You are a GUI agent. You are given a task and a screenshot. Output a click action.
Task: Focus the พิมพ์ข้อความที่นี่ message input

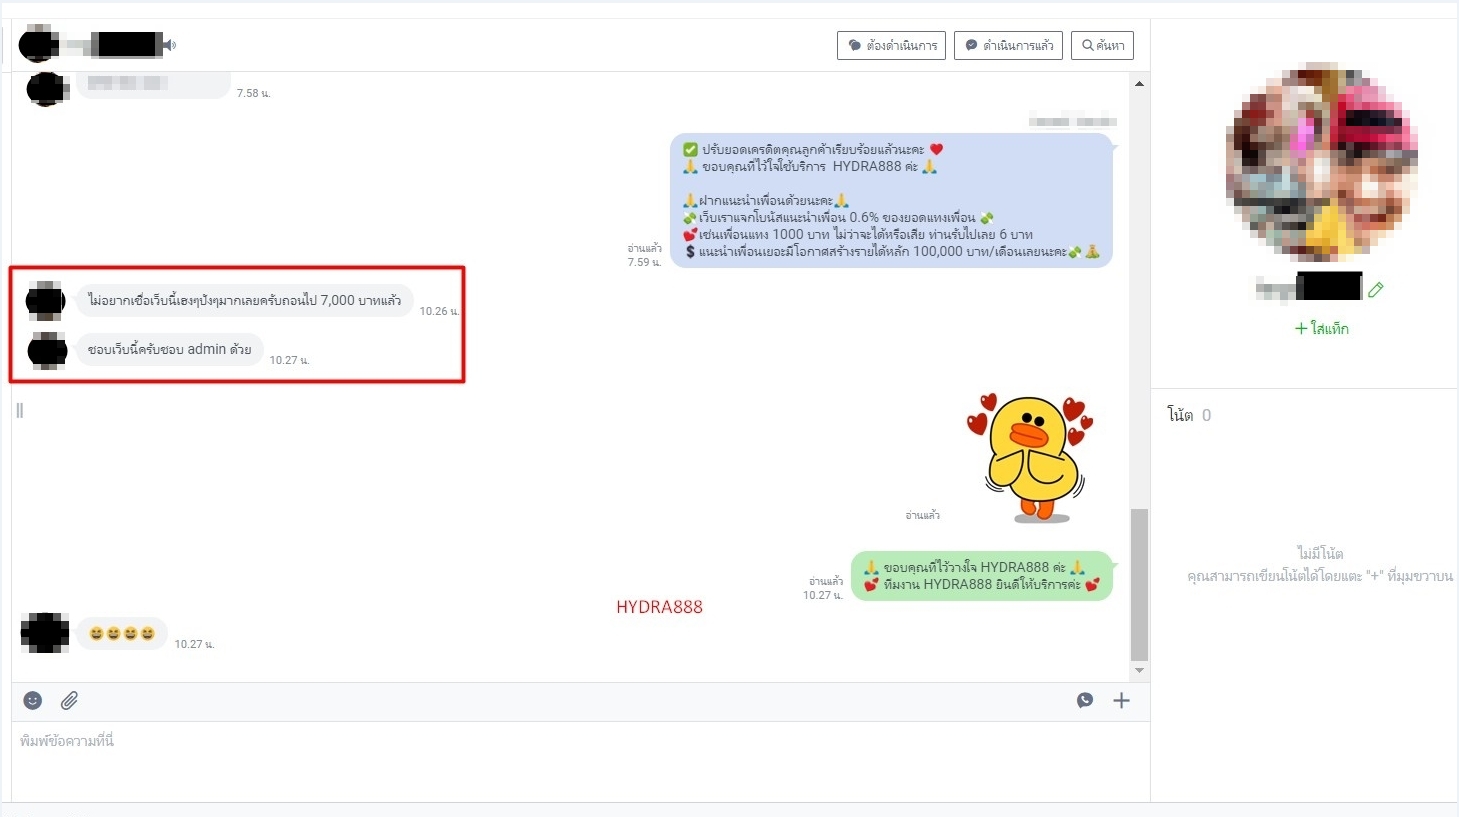click(580, 760)
